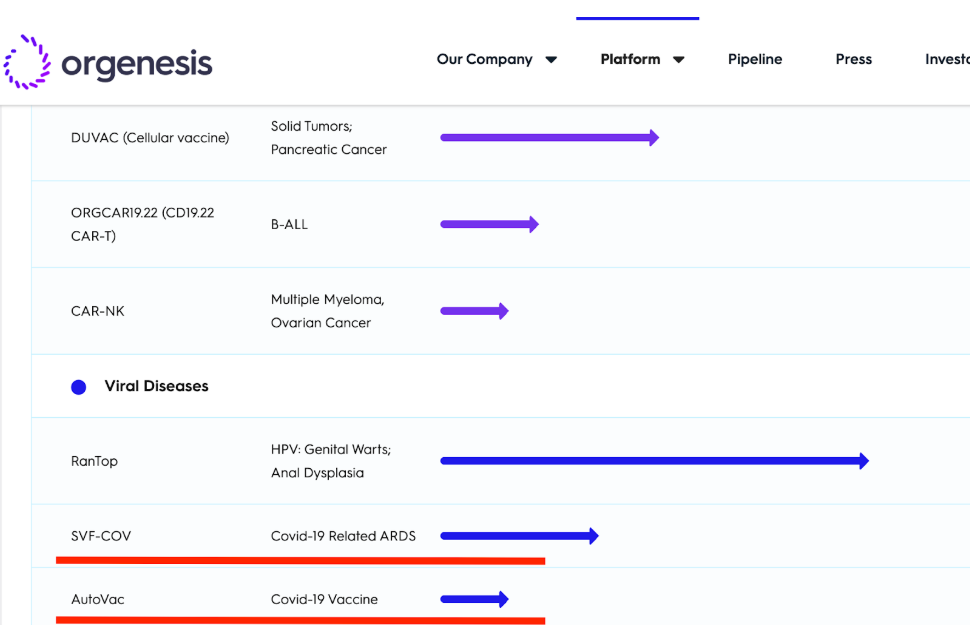Click the RanTop blue progress arrow
Viewport: 974px width, 625px height.
pyautogui.click(x=655, y=461)
